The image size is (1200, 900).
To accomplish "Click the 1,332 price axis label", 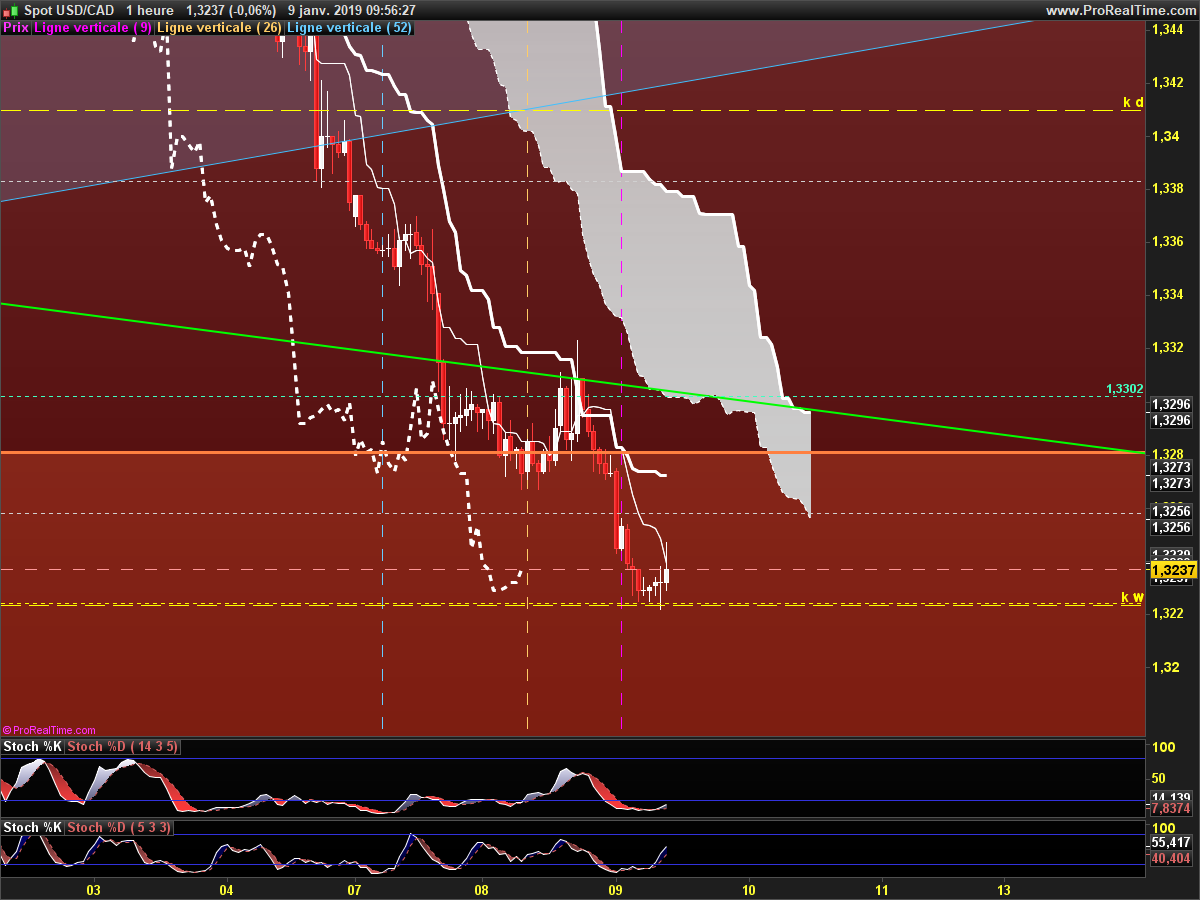I will click(x=1168, y=348).
